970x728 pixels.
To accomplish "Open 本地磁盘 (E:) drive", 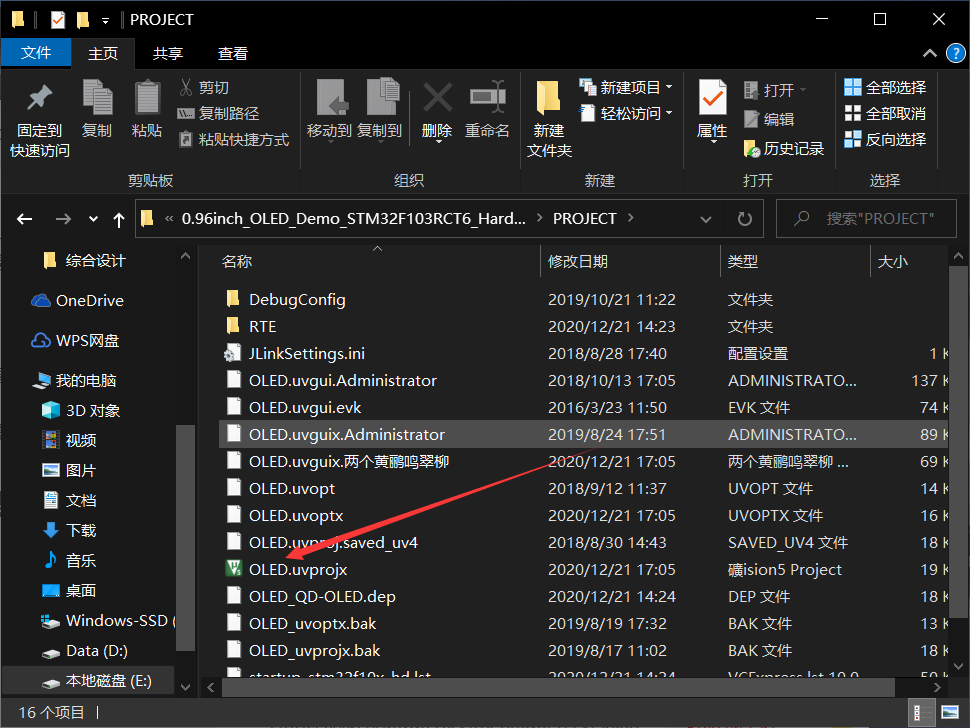I will coord(97,681).
